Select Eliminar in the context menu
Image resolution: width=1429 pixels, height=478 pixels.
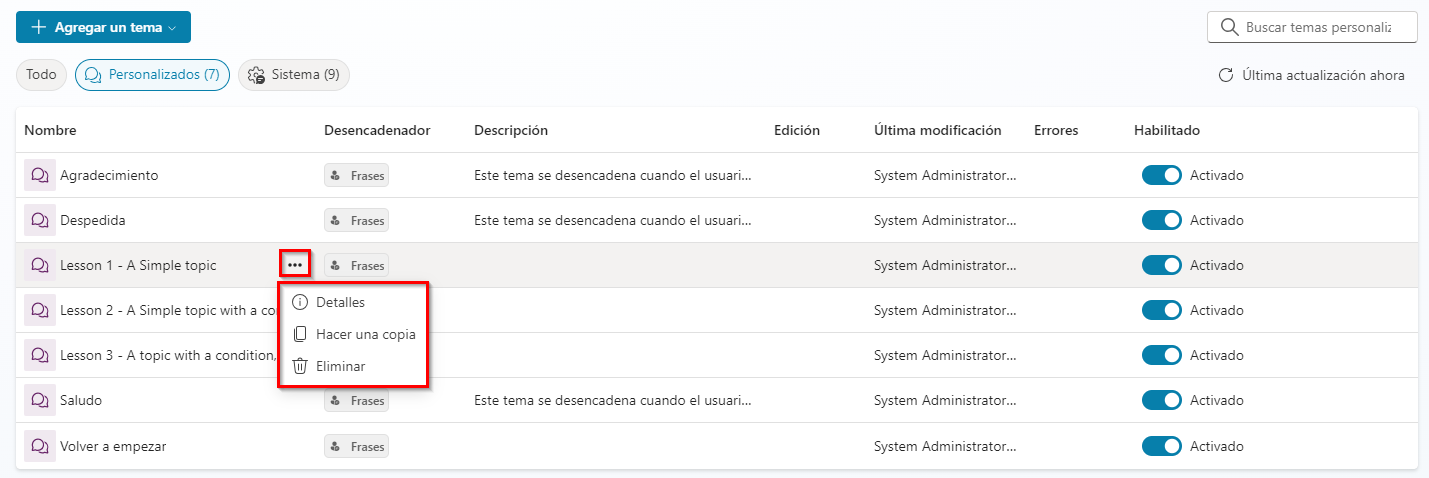(340, 366)
